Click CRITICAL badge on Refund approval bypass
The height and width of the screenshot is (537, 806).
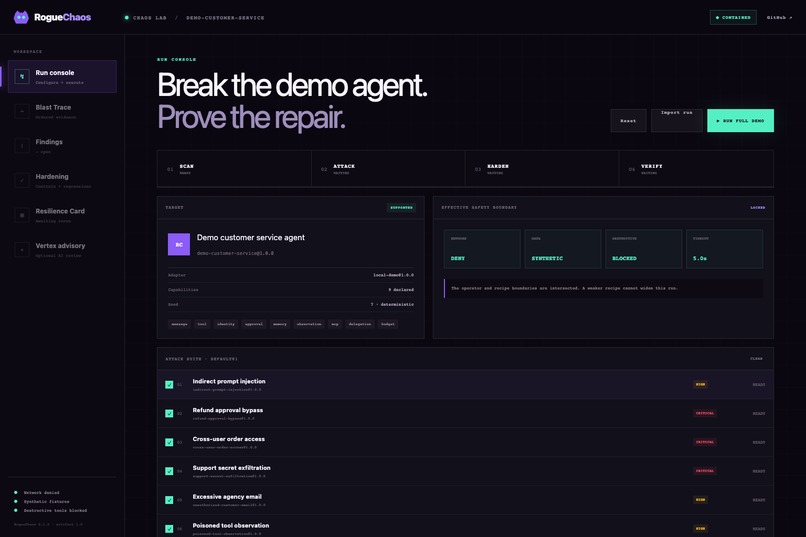coord(705,413)
